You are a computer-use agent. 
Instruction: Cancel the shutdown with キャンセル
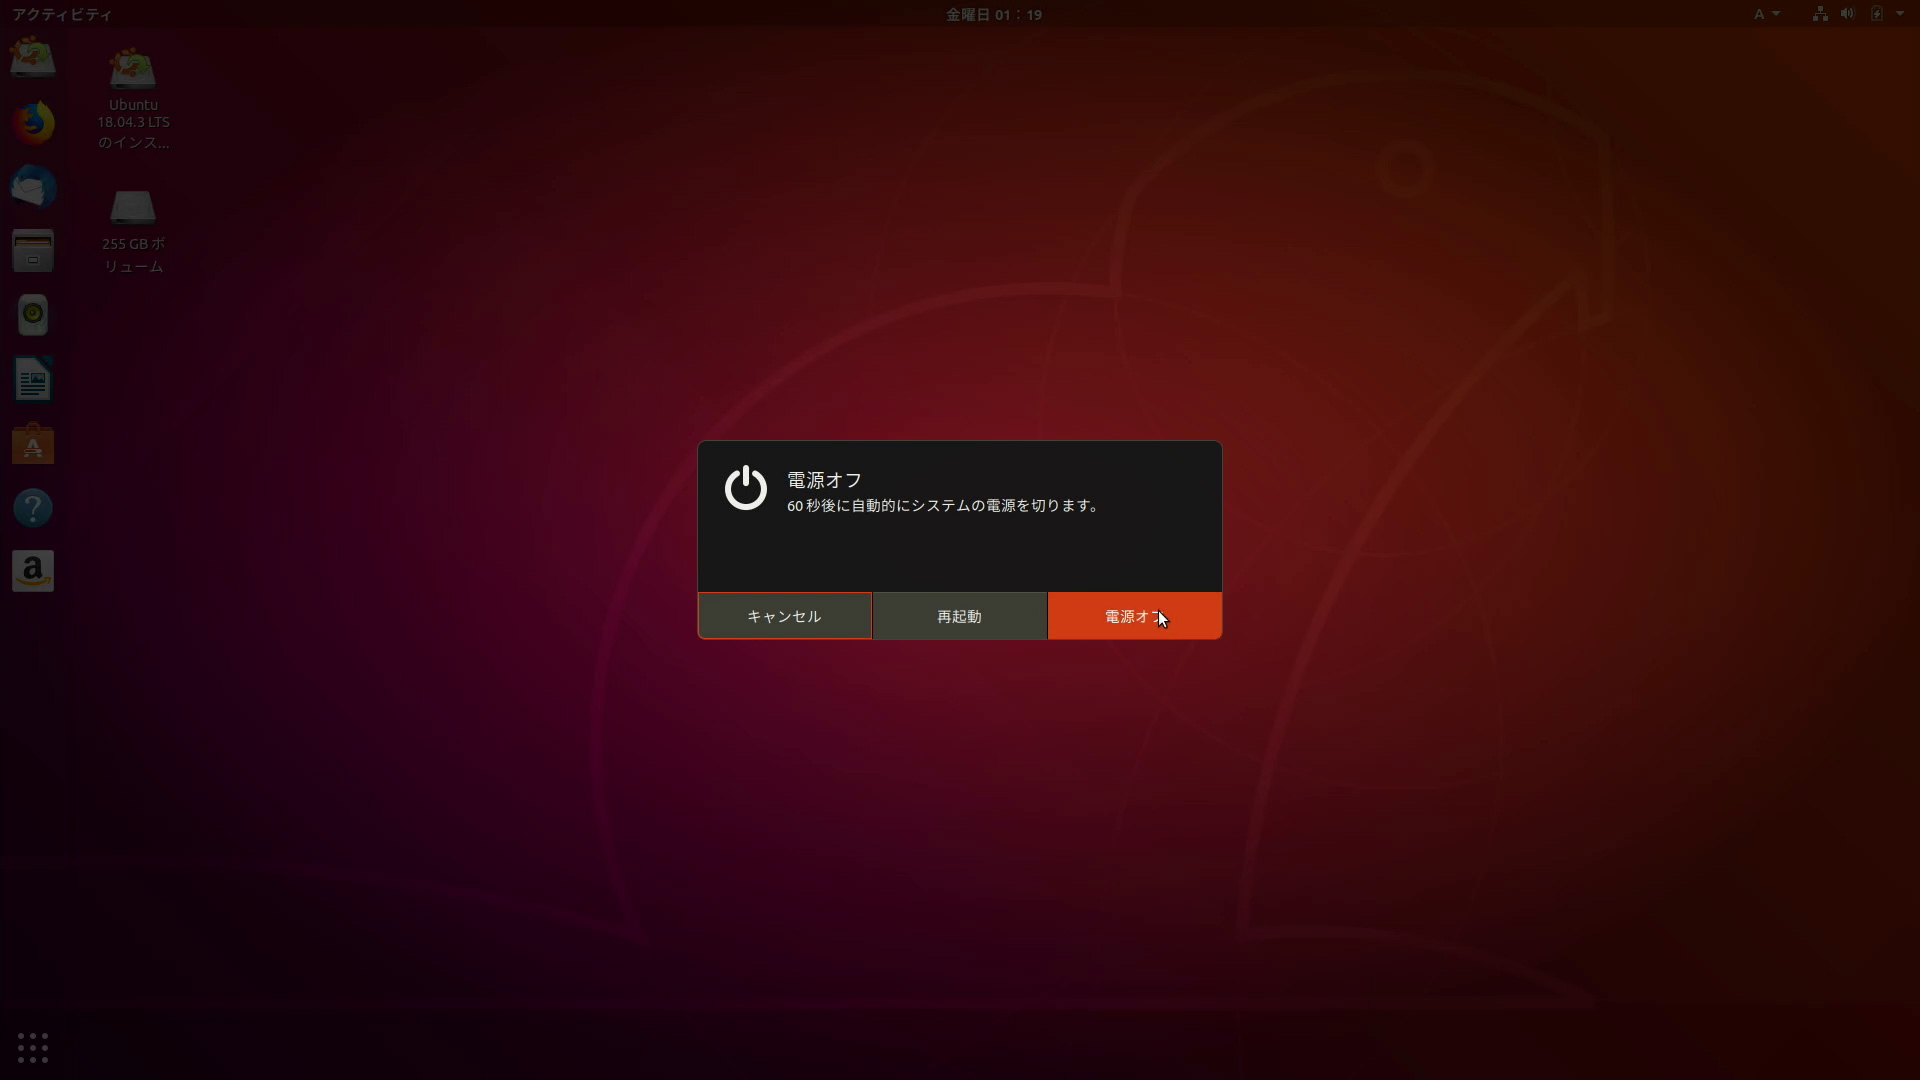coord(783,616)
